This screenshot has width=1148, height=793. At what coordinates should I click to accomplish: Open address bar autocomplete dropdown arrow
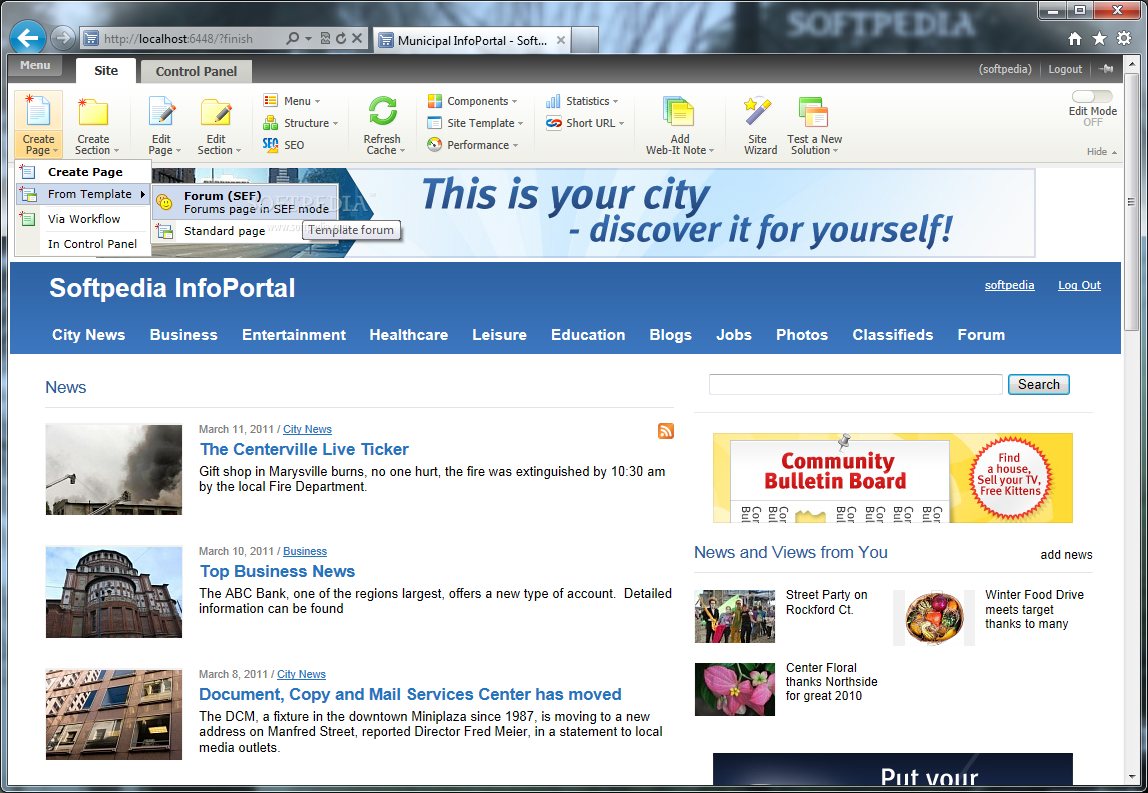[x=308, y=38]
